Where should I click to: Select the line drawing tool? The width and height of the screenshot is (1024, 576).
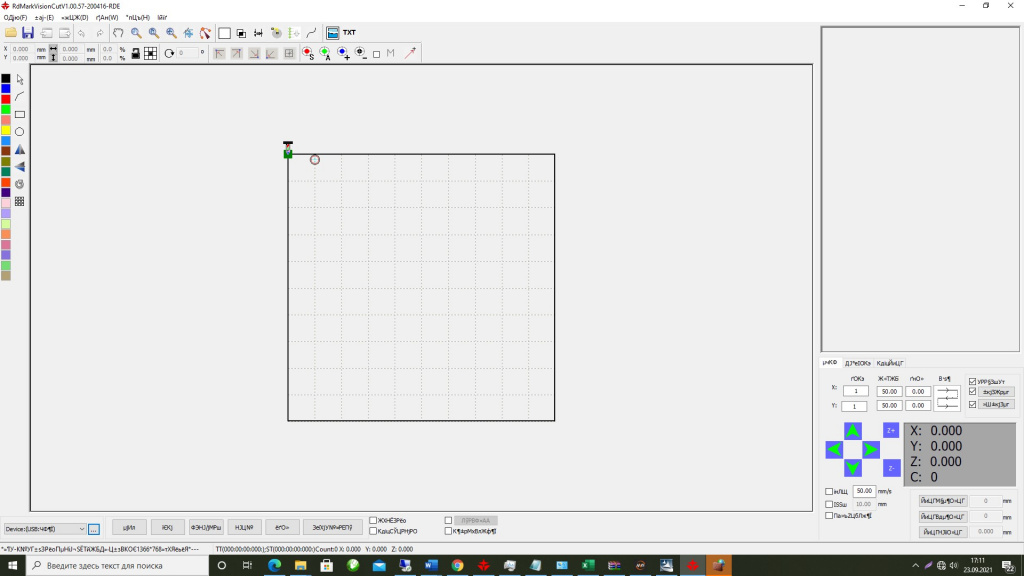pyautogui.click(x=20, y=97)
